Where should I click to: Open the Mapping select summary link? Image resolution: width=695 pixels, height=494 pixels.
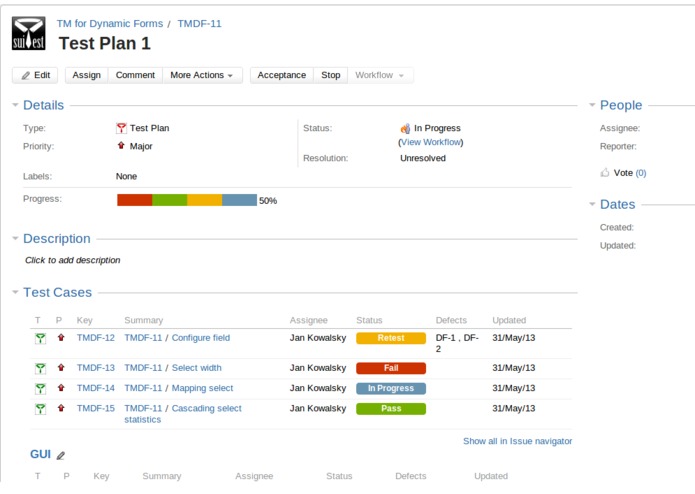202,388
